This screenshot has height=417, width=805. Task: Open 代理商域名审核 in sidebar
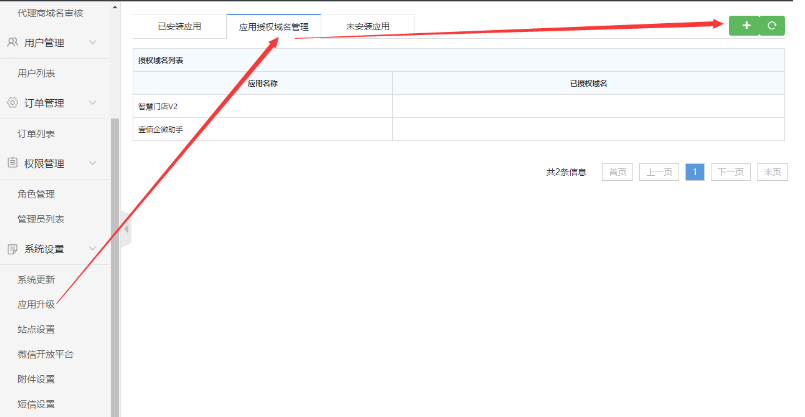50,13
